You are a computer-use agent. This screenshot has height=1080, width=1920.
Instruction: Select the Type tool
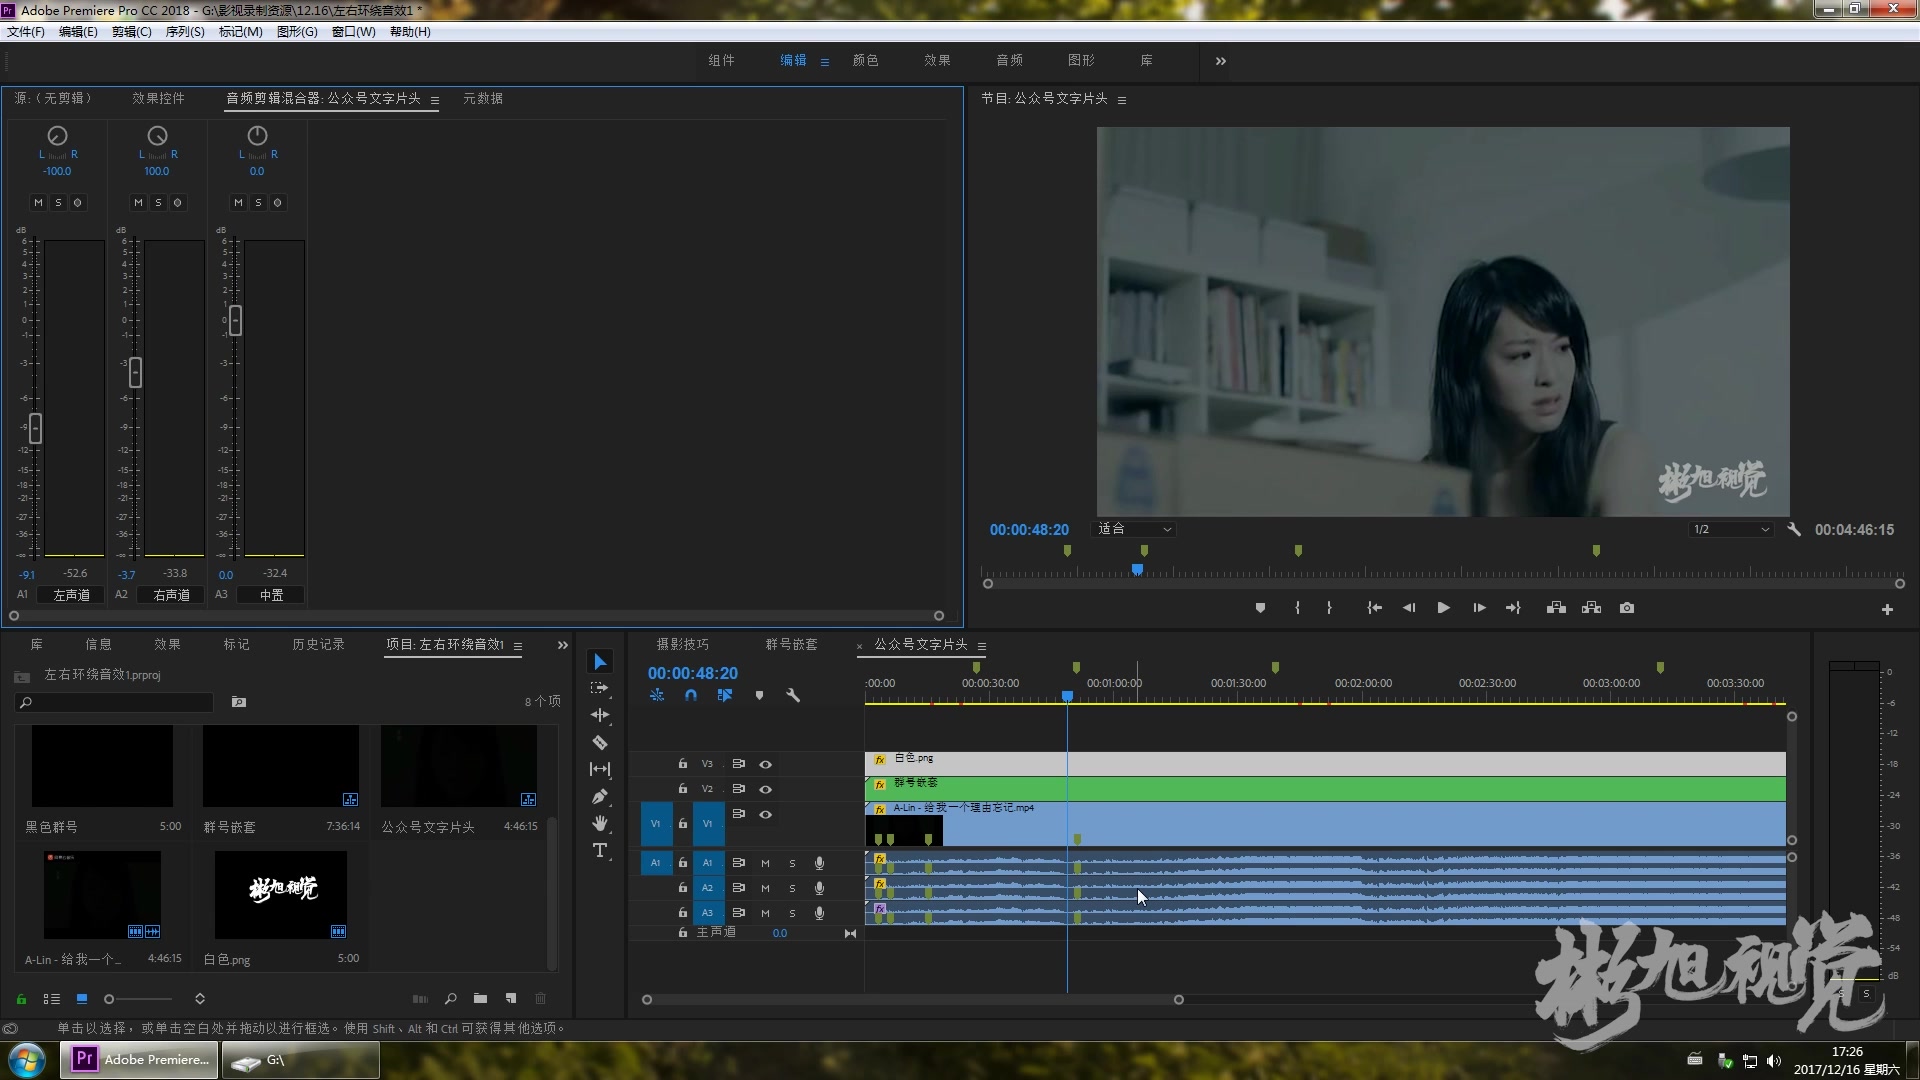point(600,850)
